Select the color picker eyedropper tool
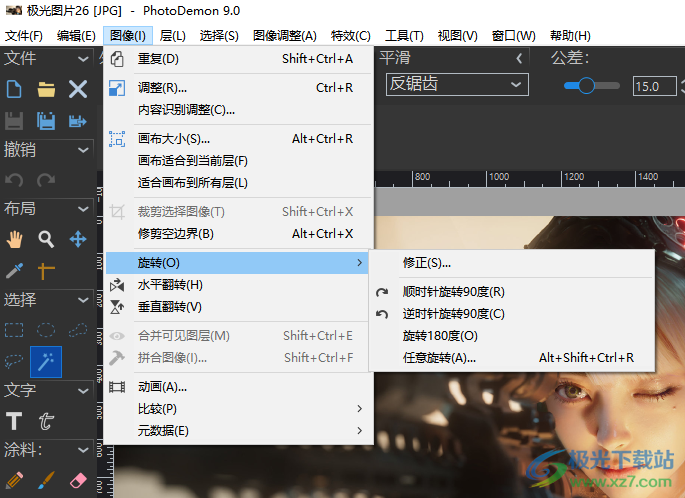 pos(14,271)
